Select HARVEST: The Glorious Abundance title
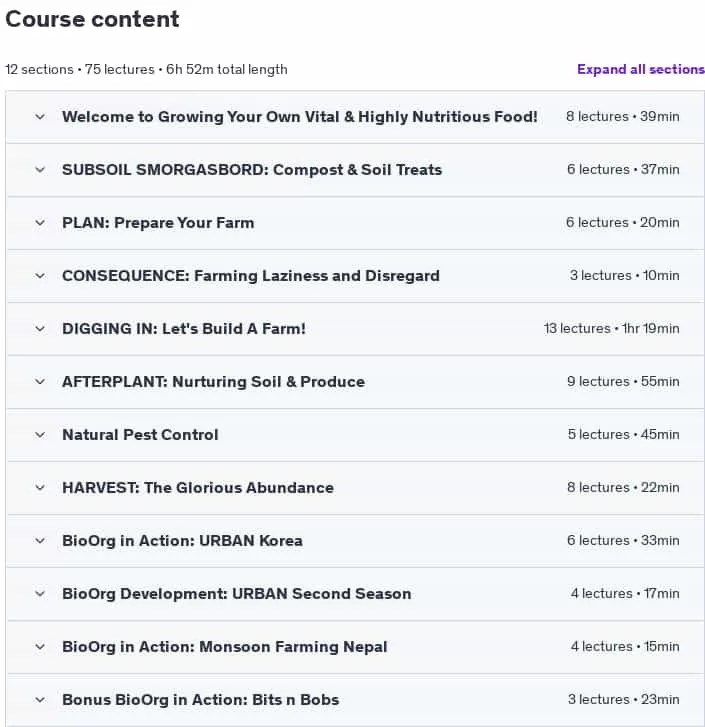The image size is (705, 727). [x=198, y=488]
